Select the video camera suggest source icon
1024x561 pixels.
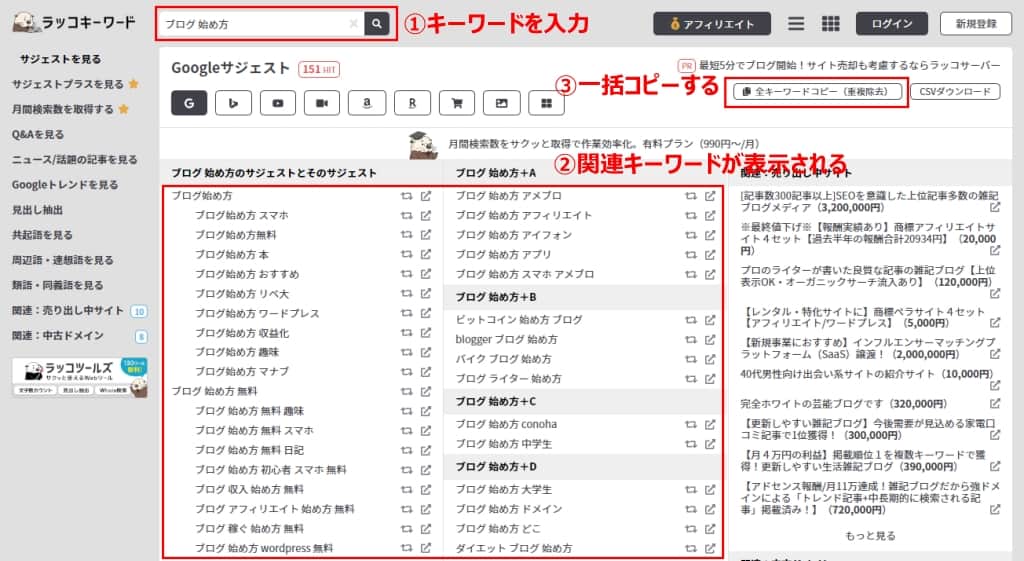click(x=322, y=103)
